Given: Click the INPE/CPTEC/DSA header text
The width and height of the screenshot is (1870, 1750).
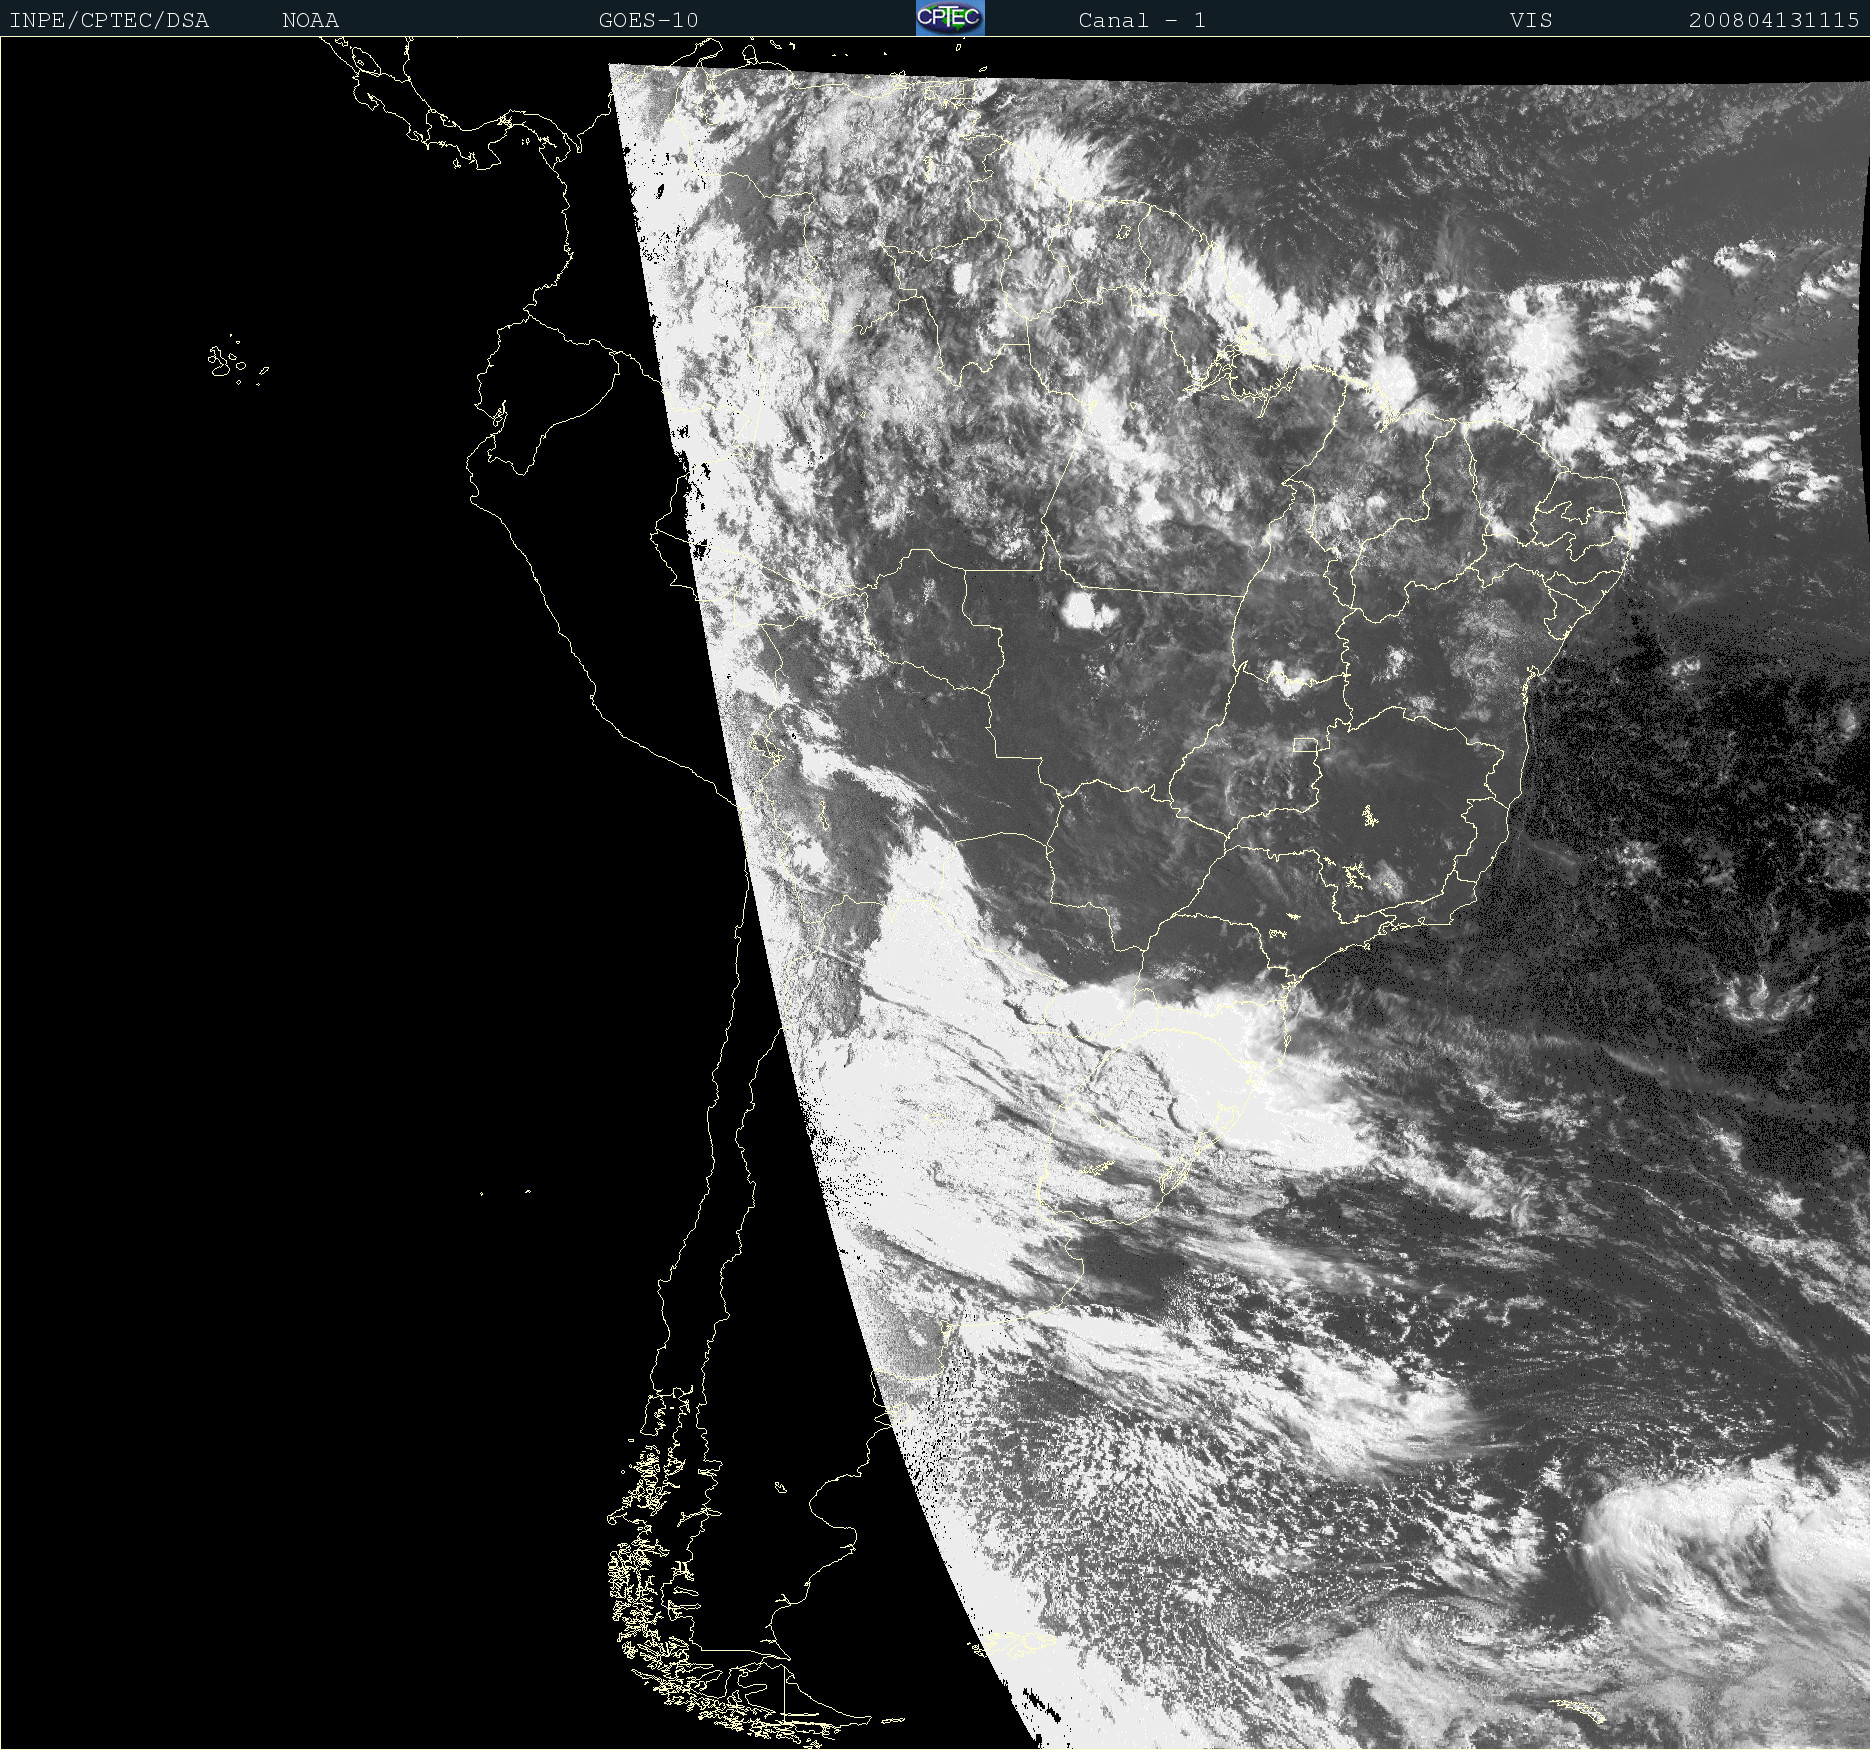Looking at the screenshot, I should [x=110, y=20].
